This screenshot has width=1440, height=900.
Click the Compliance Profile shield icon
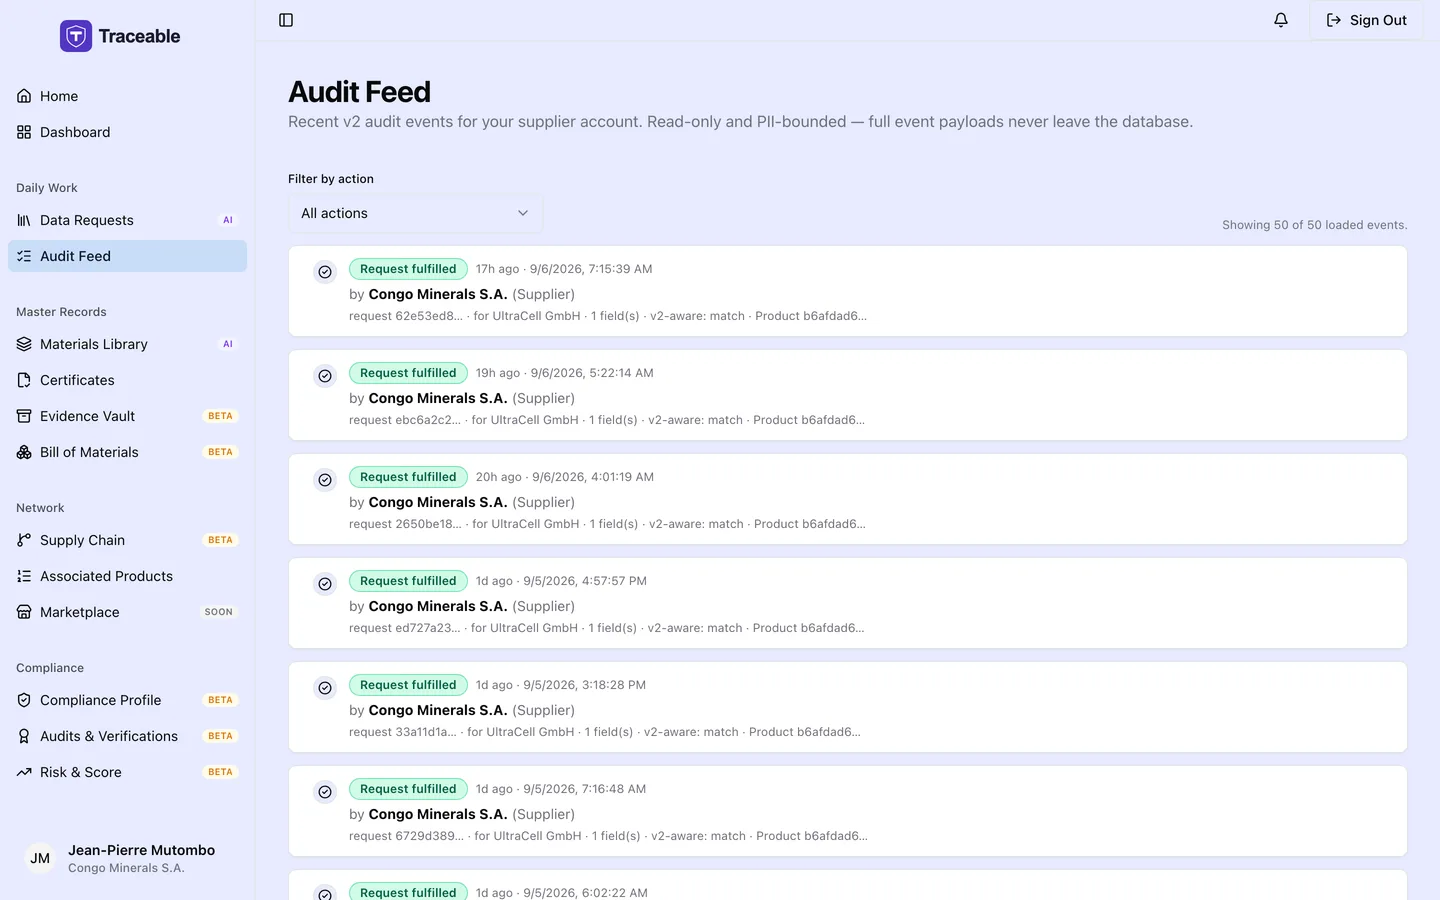click(x=24, y=700)
